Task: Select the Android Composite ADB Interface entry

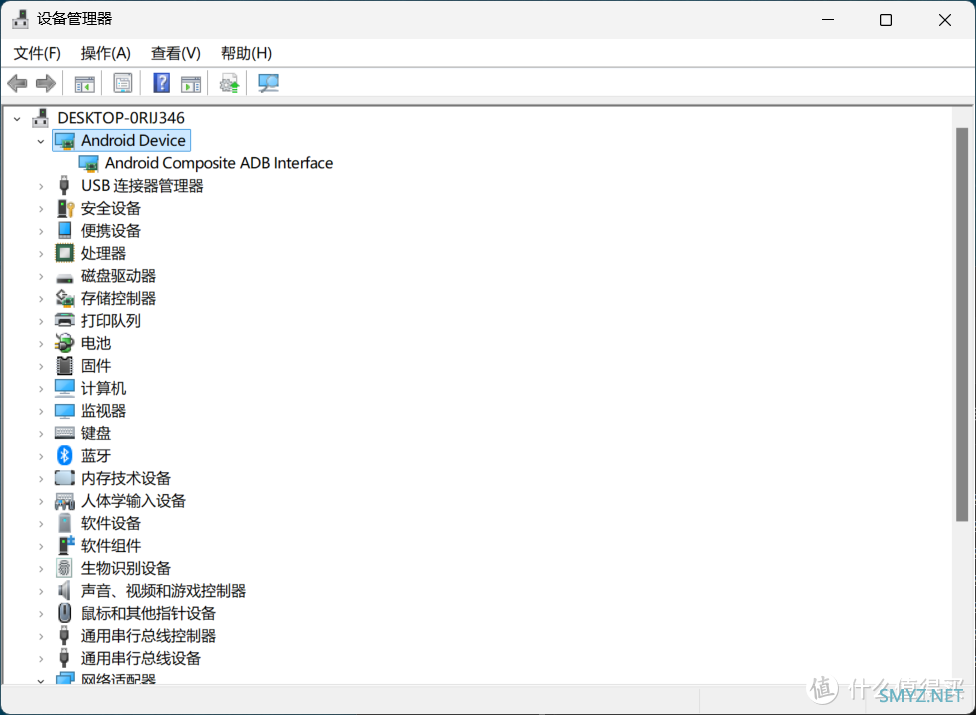Action: coord(218,163)
